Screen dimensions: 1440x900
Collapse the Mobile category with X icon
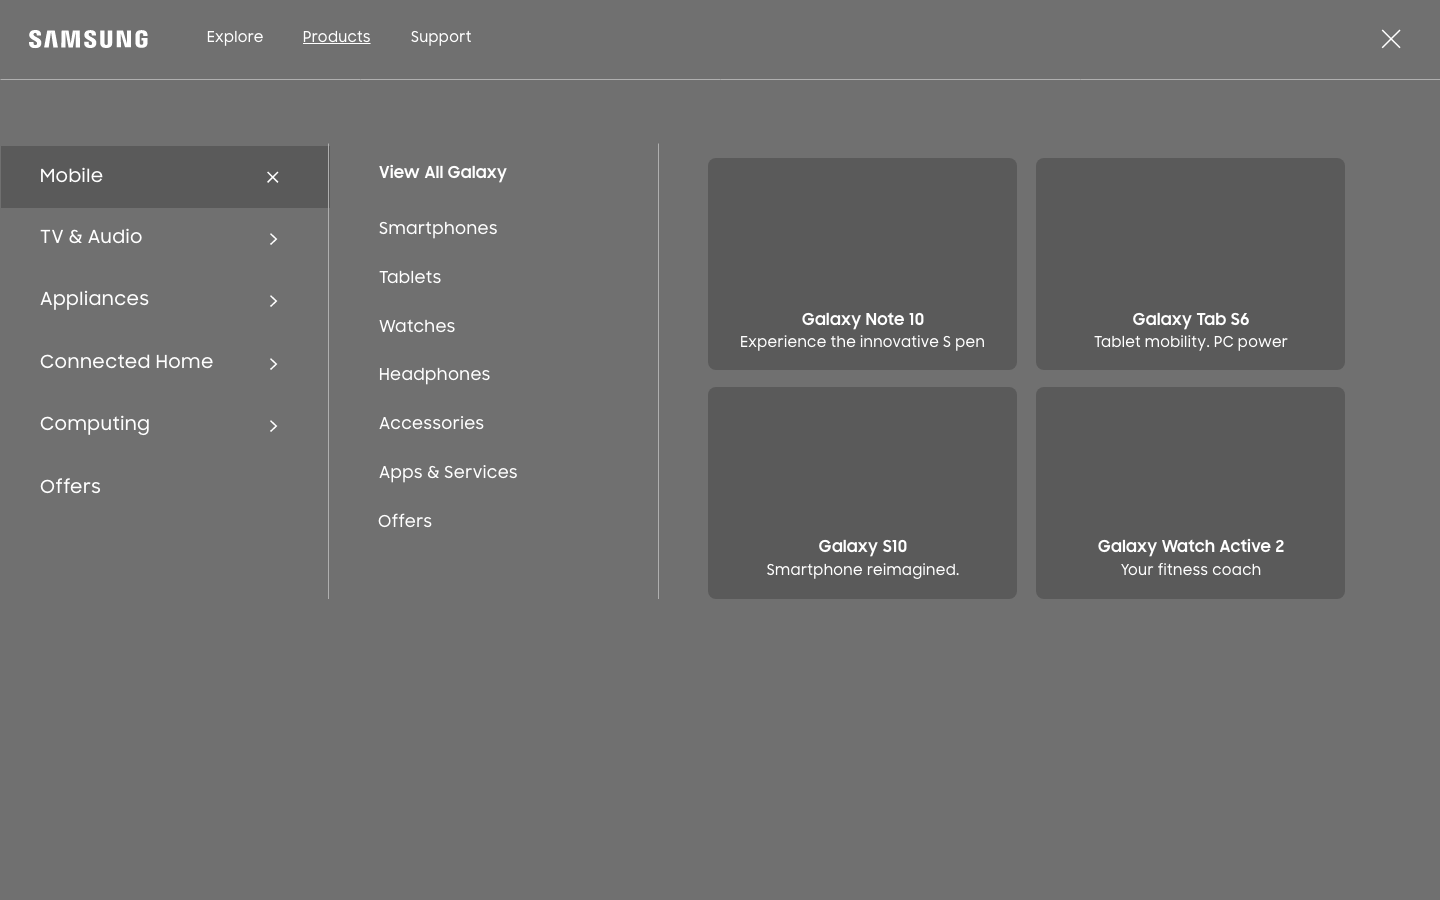272,177
